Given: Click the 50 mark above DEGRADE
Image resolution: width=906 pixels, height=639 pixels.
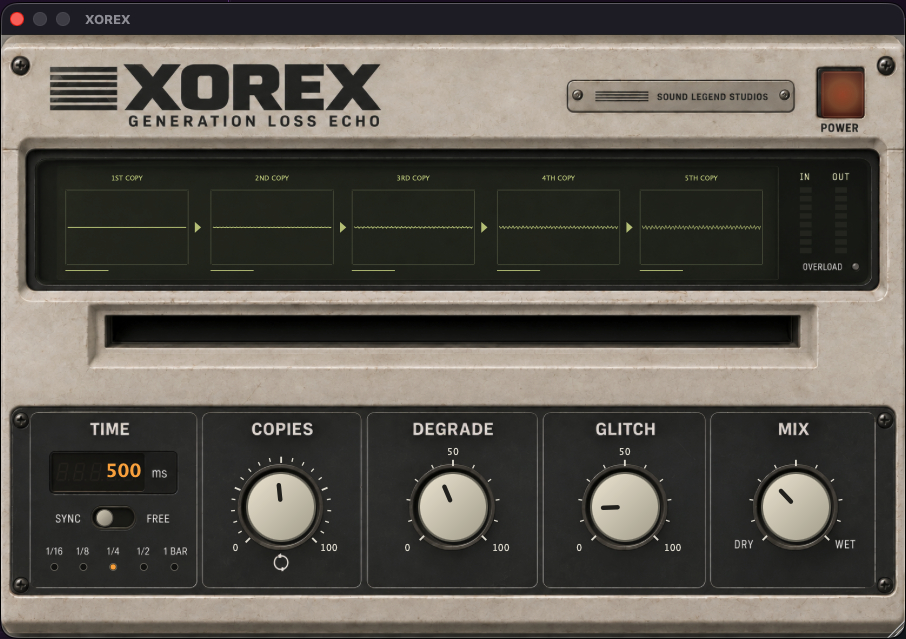Looking at the screenshot, I should [x=452, y=452].
